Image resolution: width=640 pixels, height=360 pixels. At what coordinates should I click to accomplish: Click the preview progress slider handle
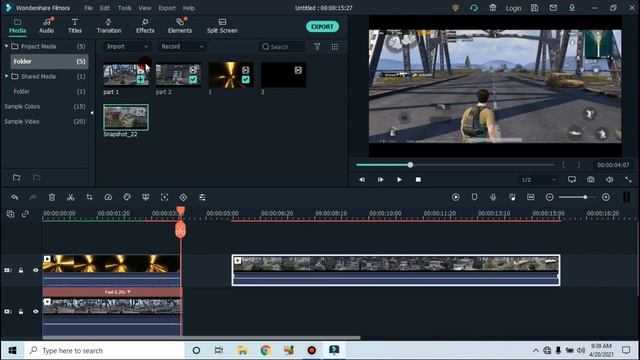click(x=410, y=165)
